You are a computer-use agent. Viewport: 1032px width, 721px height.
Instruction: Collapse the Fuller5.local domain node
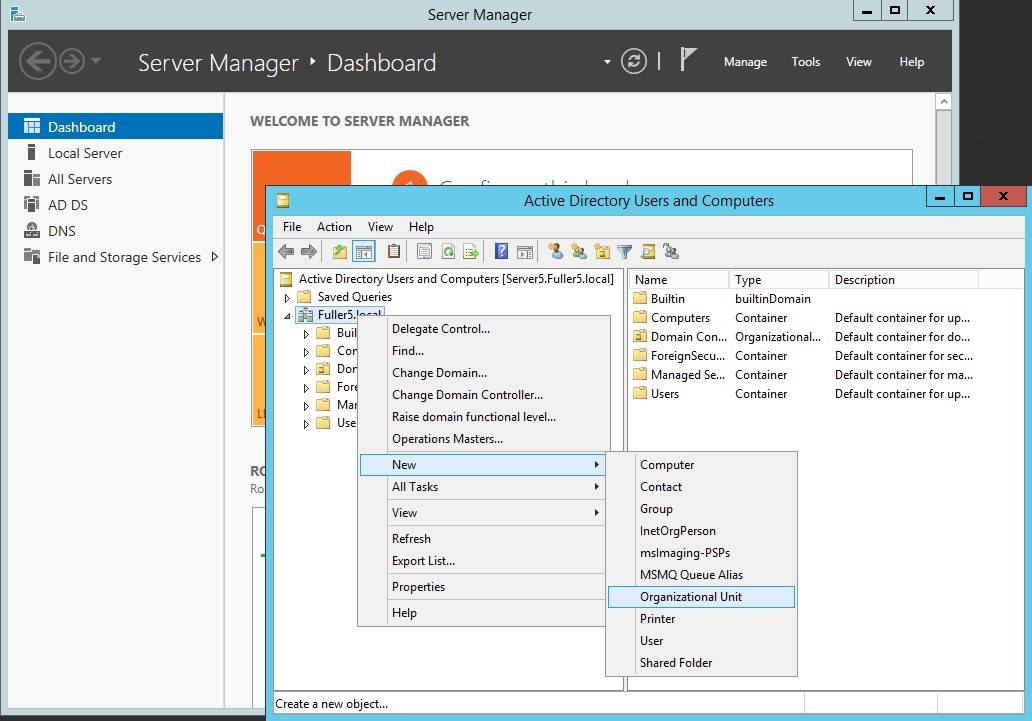[x=287, y=316]
